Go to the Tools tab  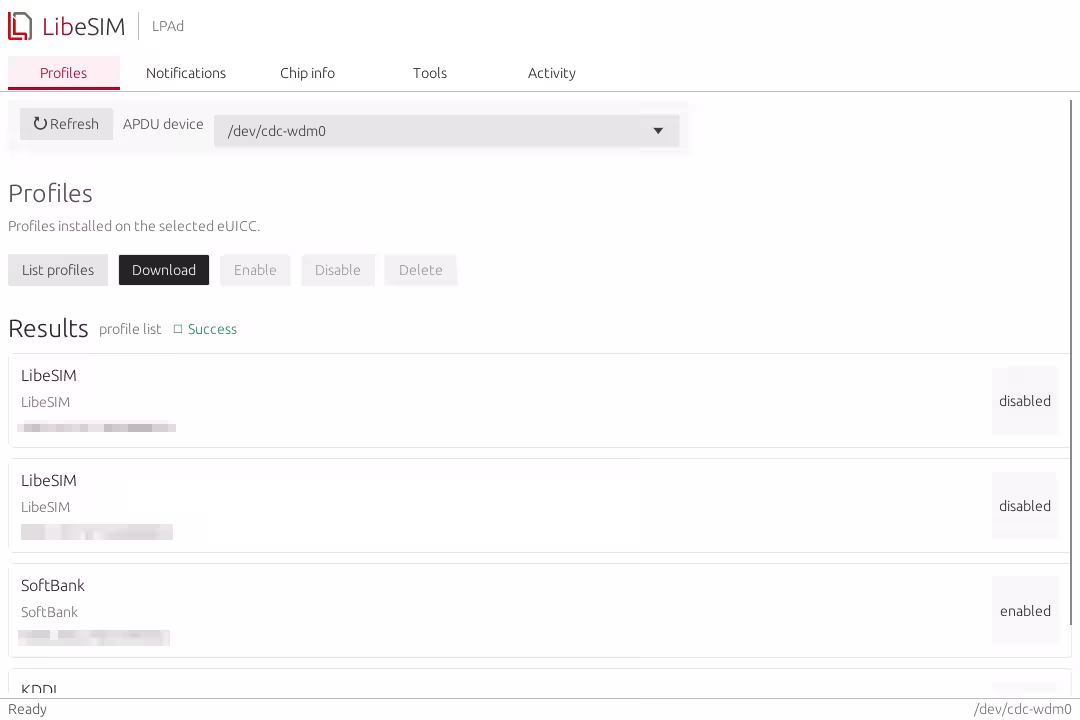point(430,73)
